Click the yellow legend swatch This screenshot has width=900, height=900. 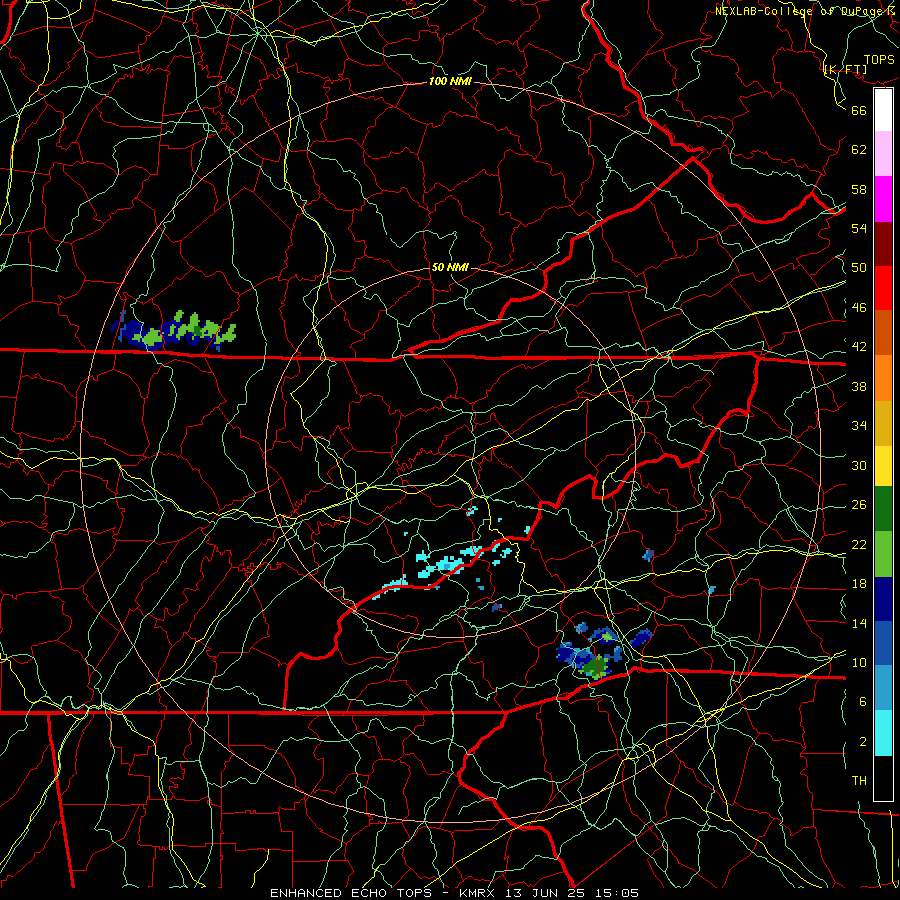coord(883,465)
